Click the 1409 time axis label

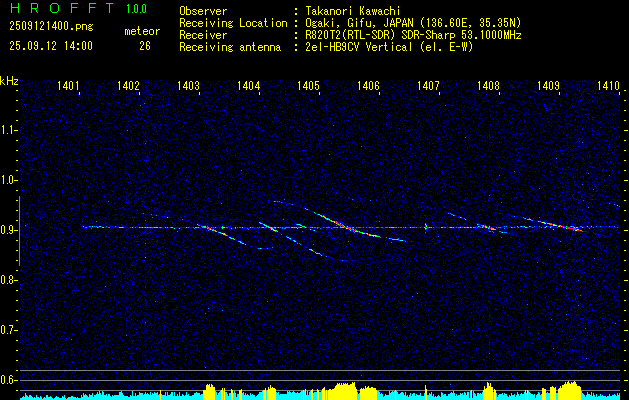548,85
